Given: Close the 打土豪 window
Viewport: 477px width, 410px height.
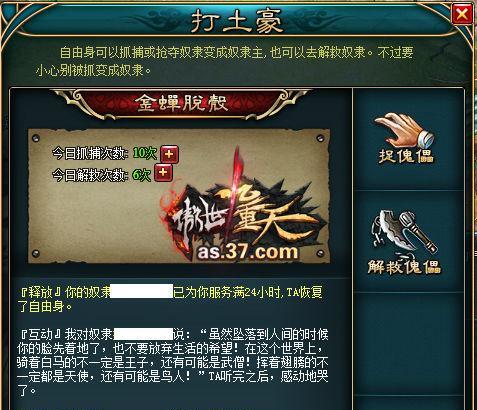Looking at the screenshot, I should [x=462, y=14].
